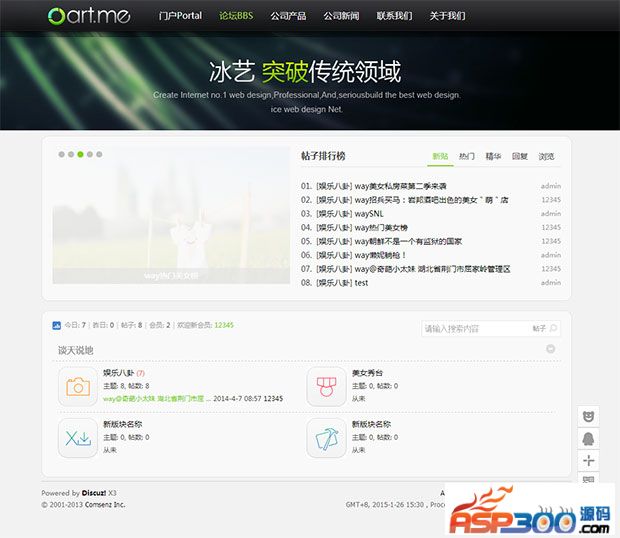The width and height of the screenshot is (620, 538).
Task: Click the bear face sidebar icon
Action: tap(588, 416)
